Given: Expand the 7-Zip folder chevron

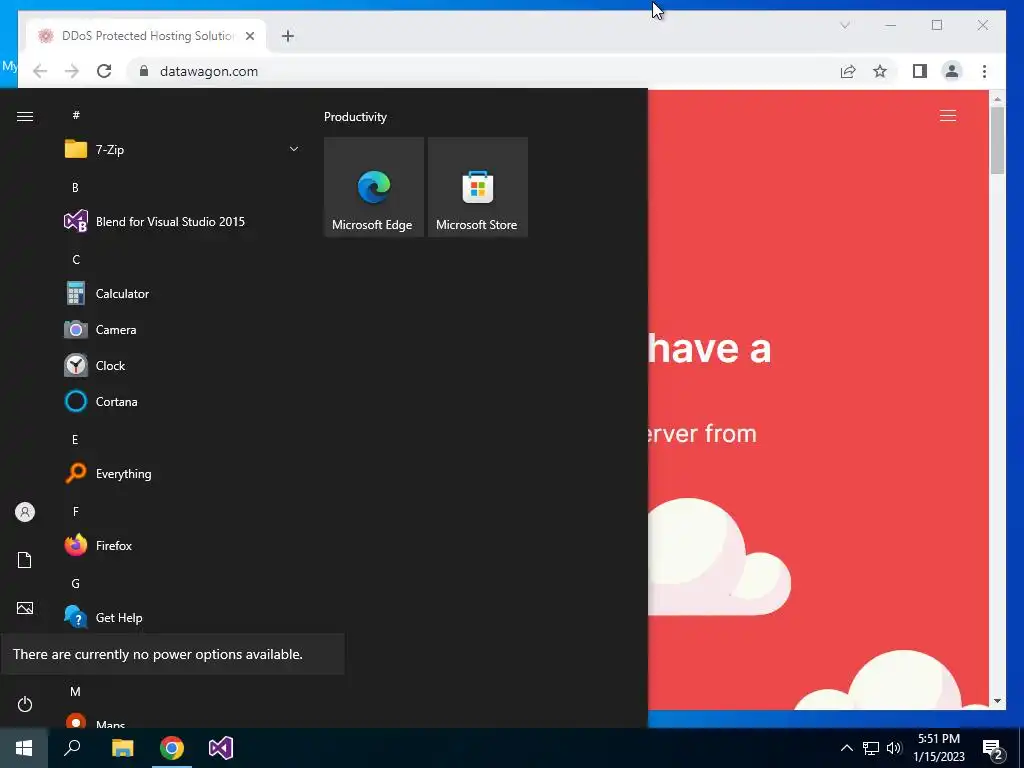Looking at the screenshot, I should pos(294,150).
